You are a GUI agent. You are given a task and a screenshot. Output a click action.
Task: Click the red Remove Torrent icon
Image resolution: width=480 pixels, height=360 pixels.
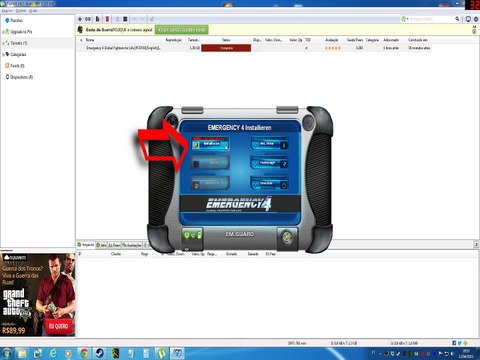107,19
